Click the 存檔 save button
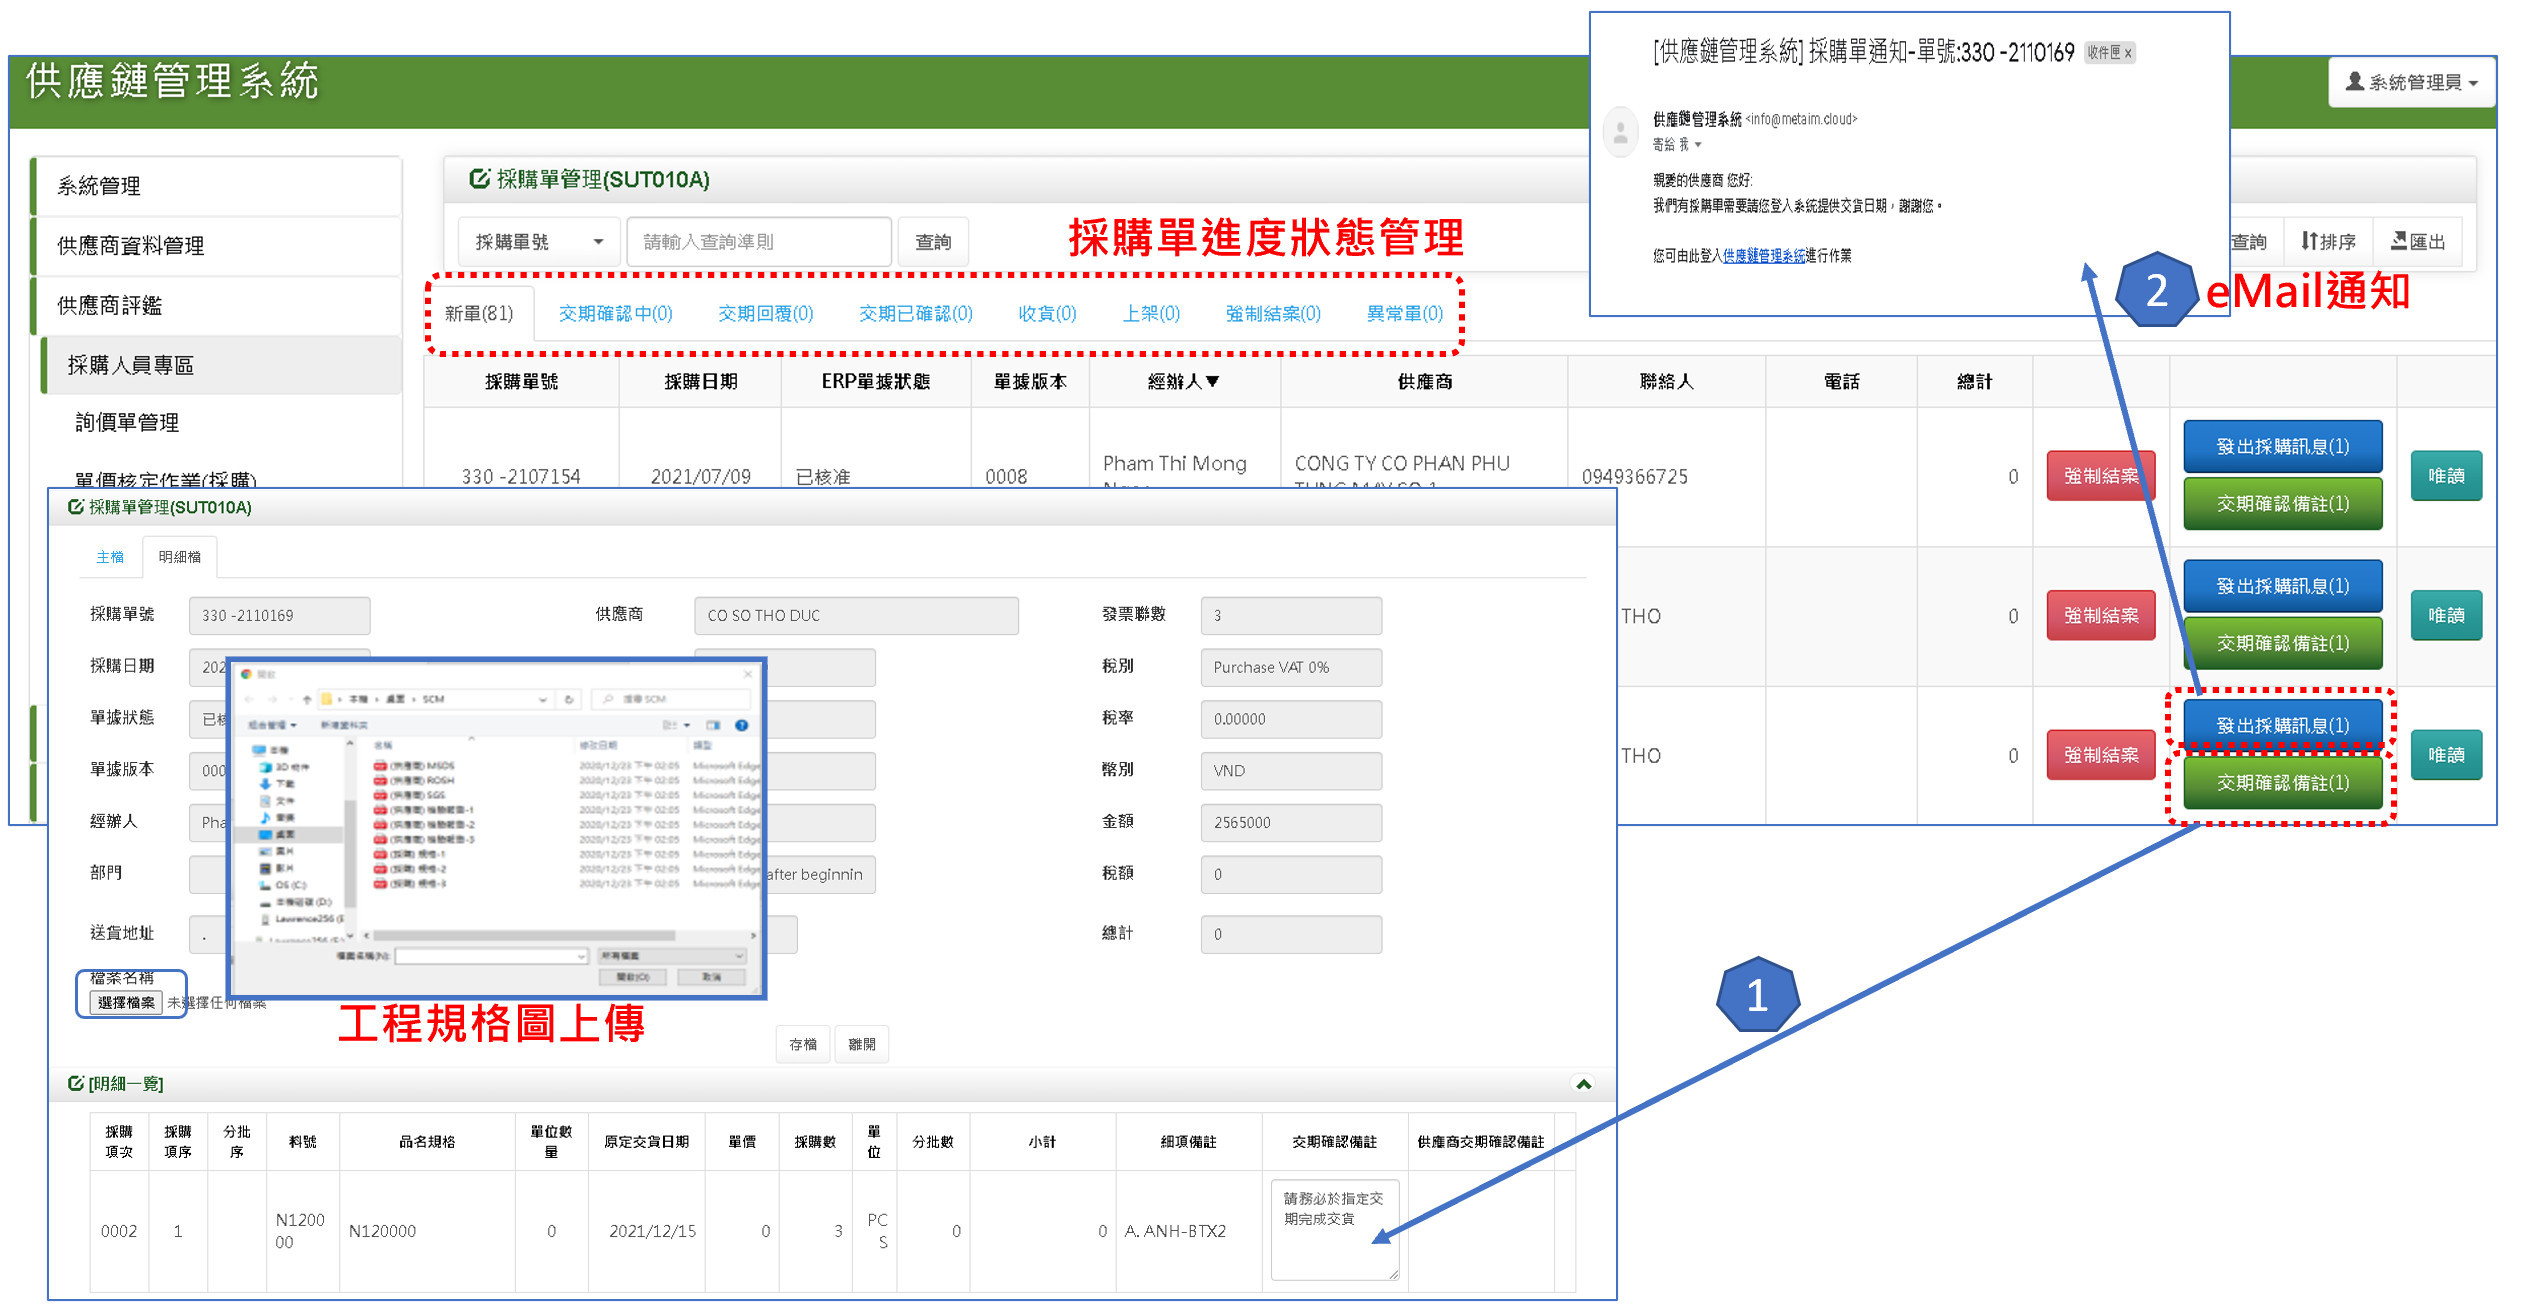 pyautogui.click(x=803, y=1044)
